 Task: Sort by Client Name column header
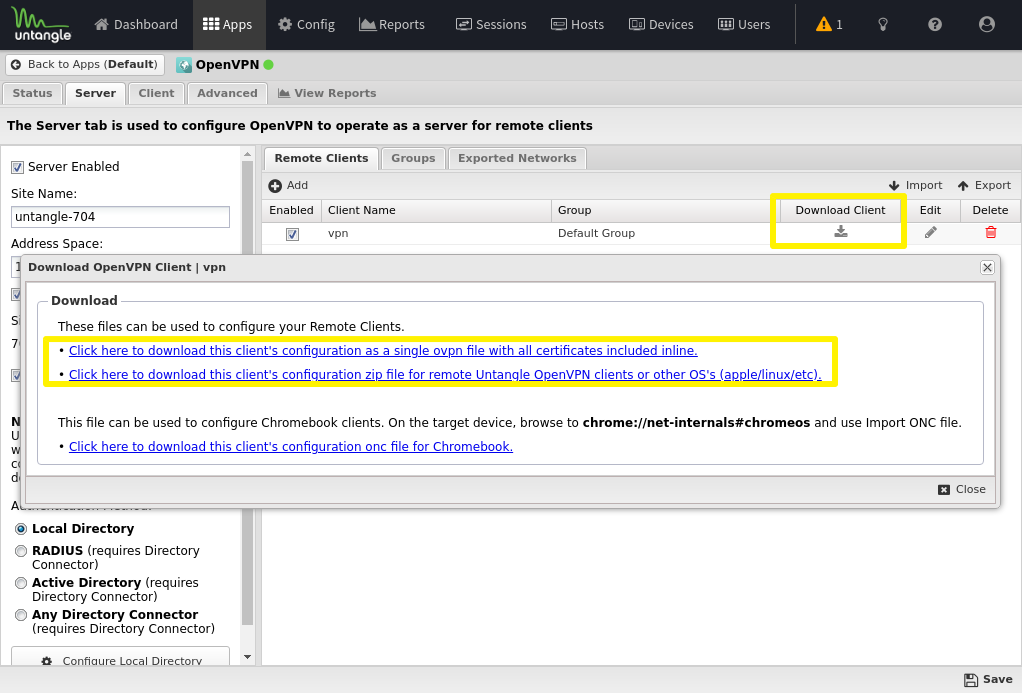click(436, 211)
